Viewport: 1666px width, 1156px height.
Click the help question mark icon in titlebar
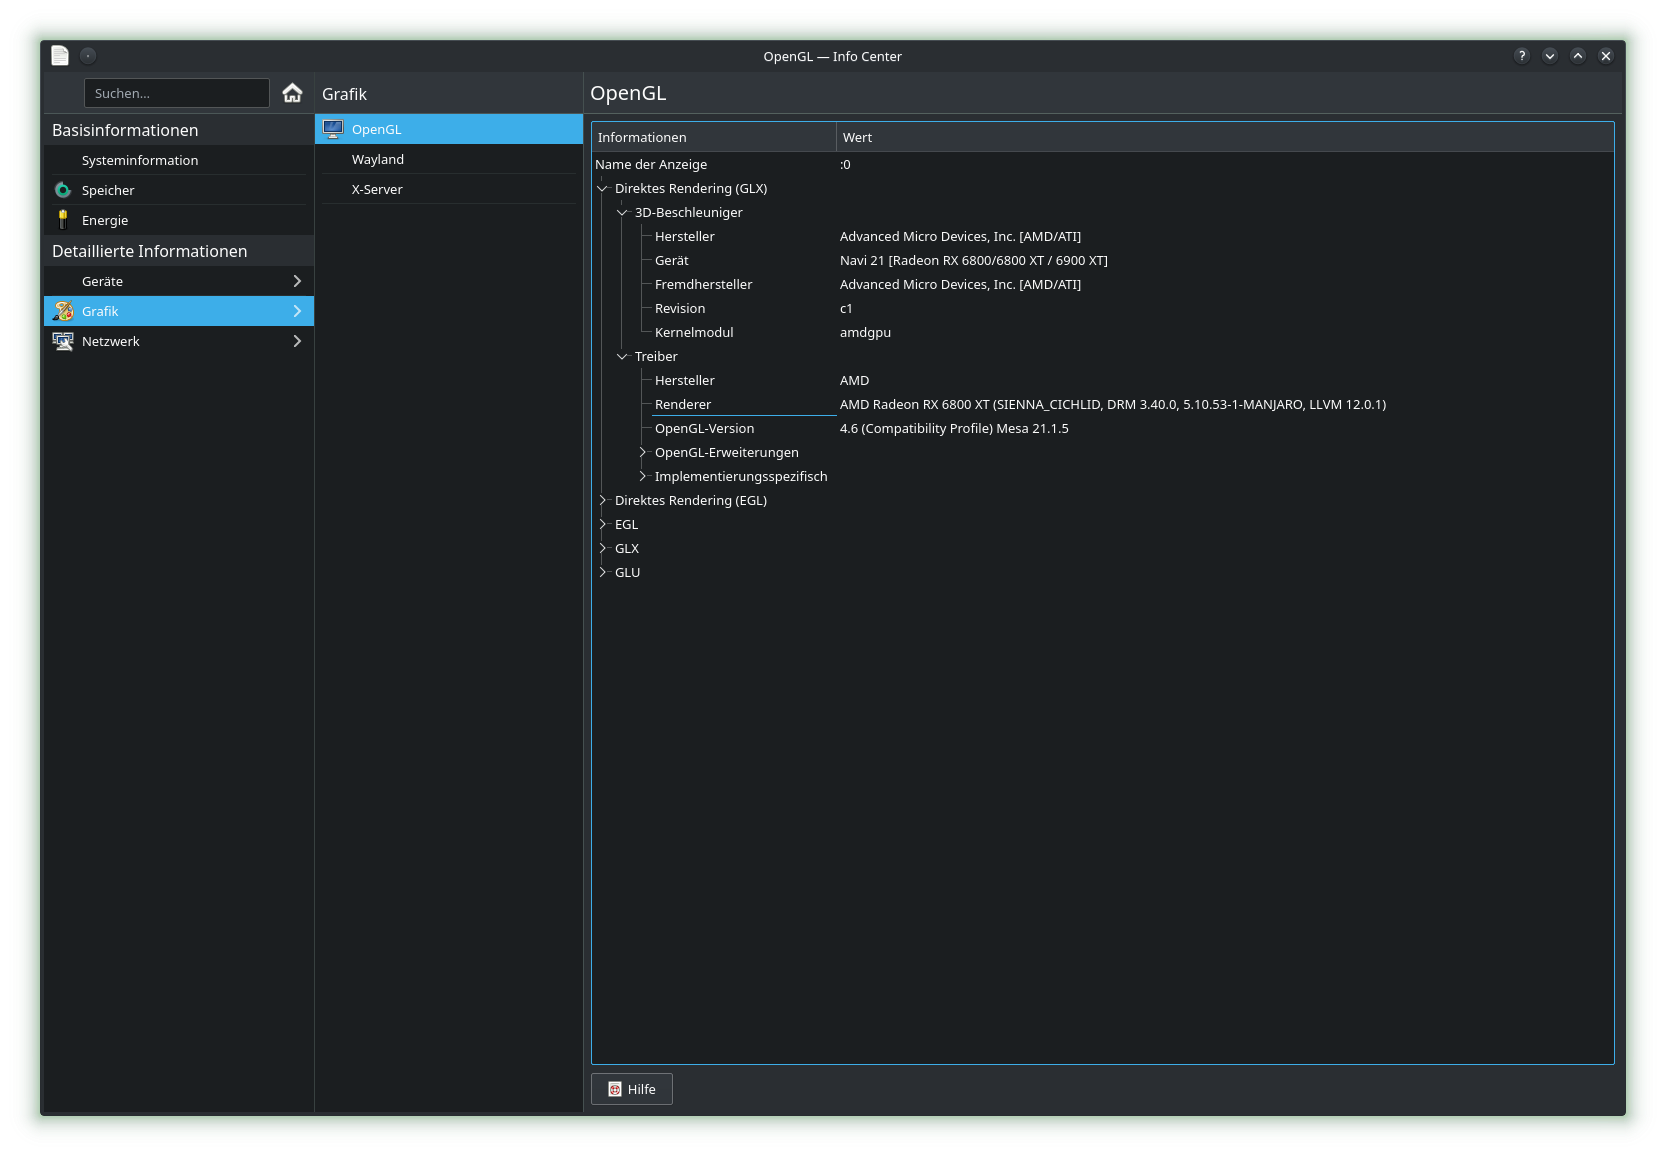(1521, 56)
